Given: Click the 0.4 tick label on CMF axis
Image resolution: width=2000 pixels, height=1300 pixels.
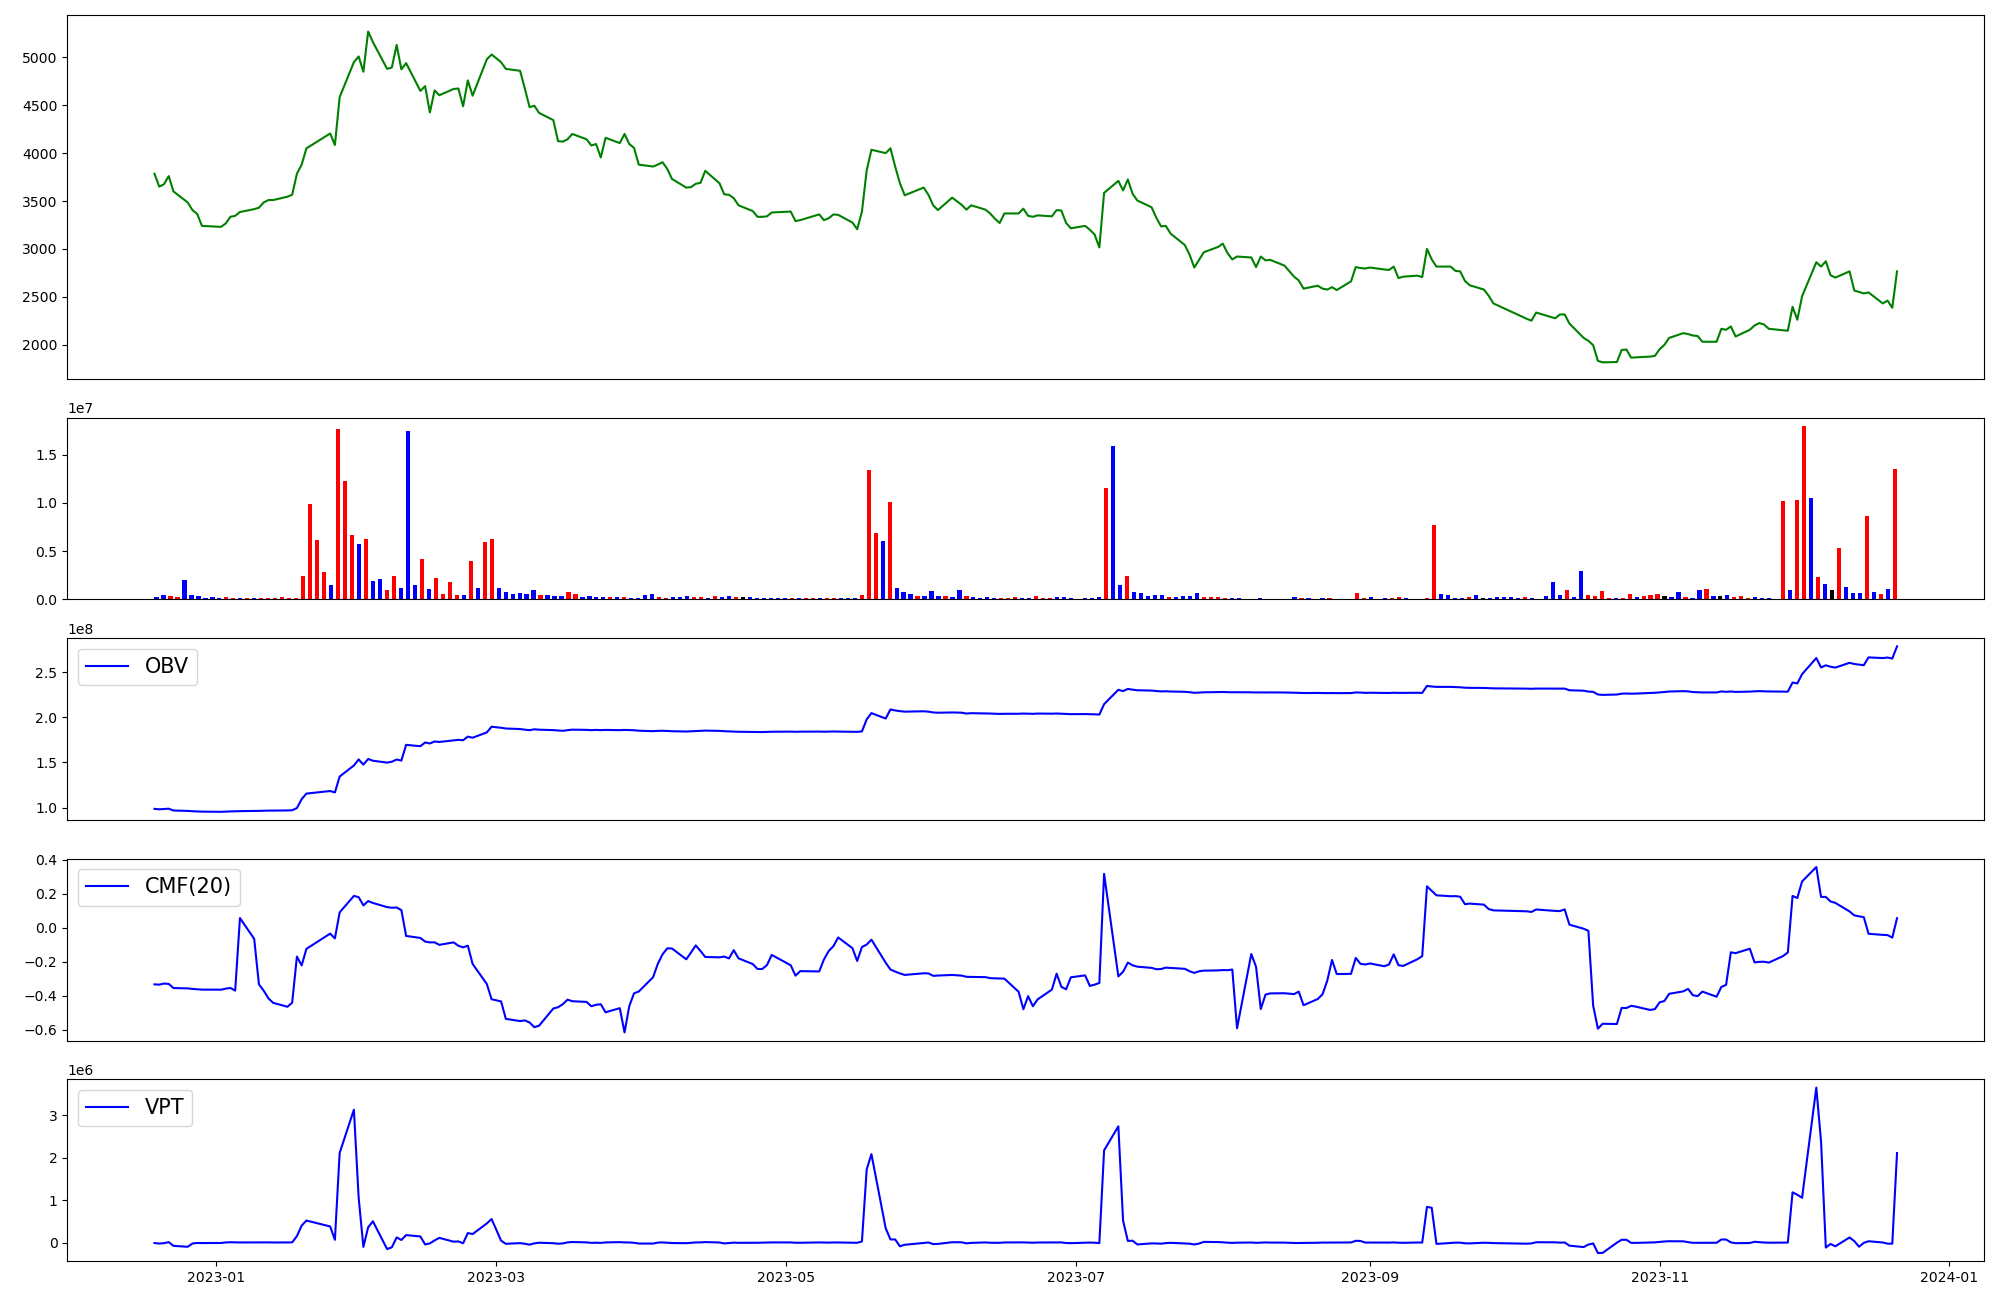Looking at the screenshot, I should 46,860.
